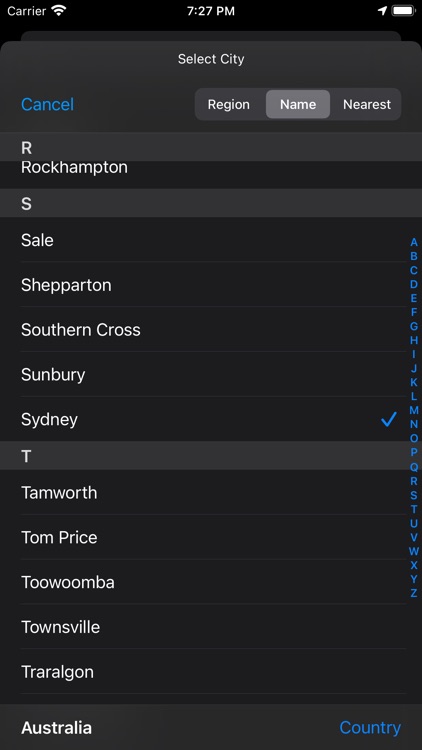Tap the battery icon in status bar

[x=403, y=11]
